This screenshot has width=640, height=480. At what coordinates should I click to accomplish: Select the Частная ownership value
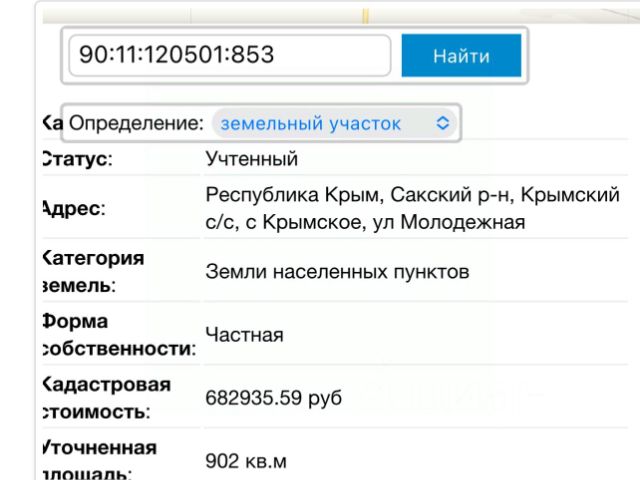pos(243,336)
